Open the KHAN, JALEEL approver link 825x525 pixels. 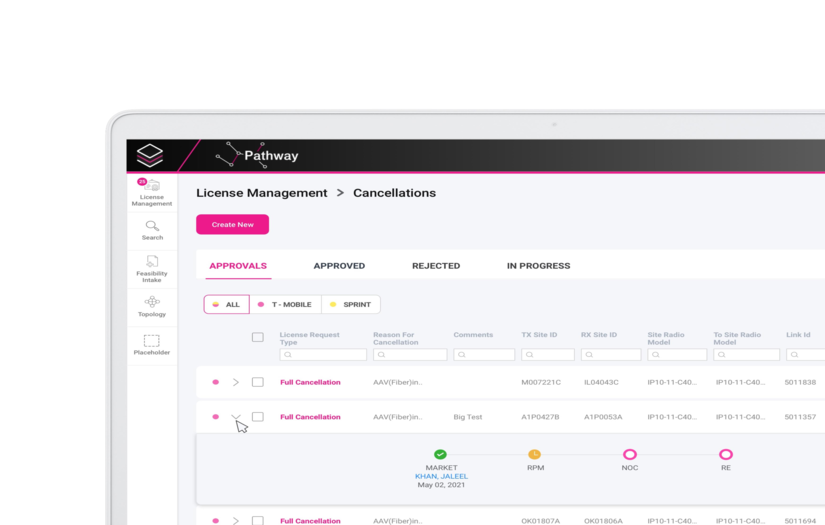coord(441,476)
